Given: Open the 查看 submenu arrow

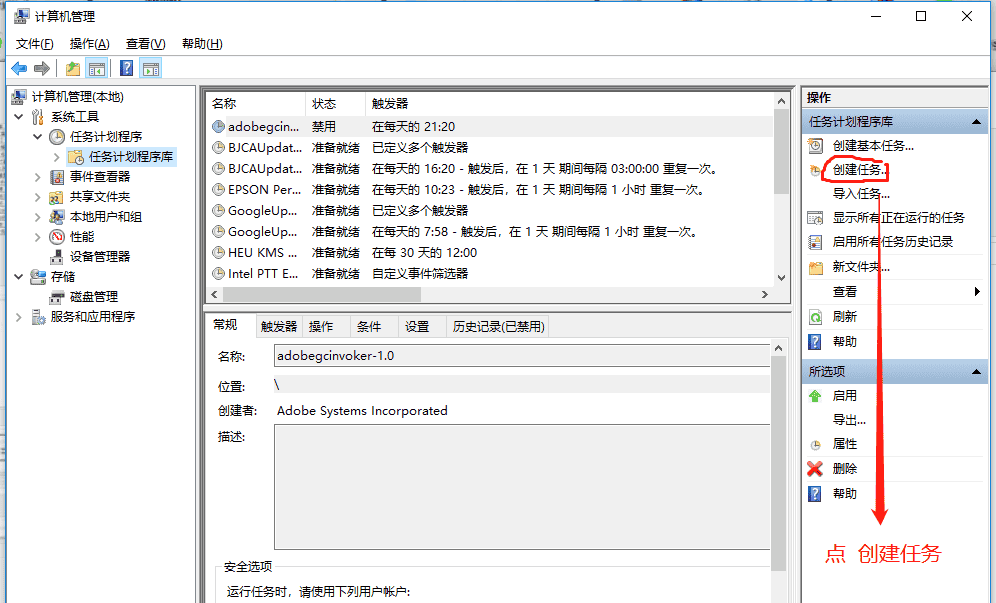Looking at the screenshot, I should [x=975, y=292].
